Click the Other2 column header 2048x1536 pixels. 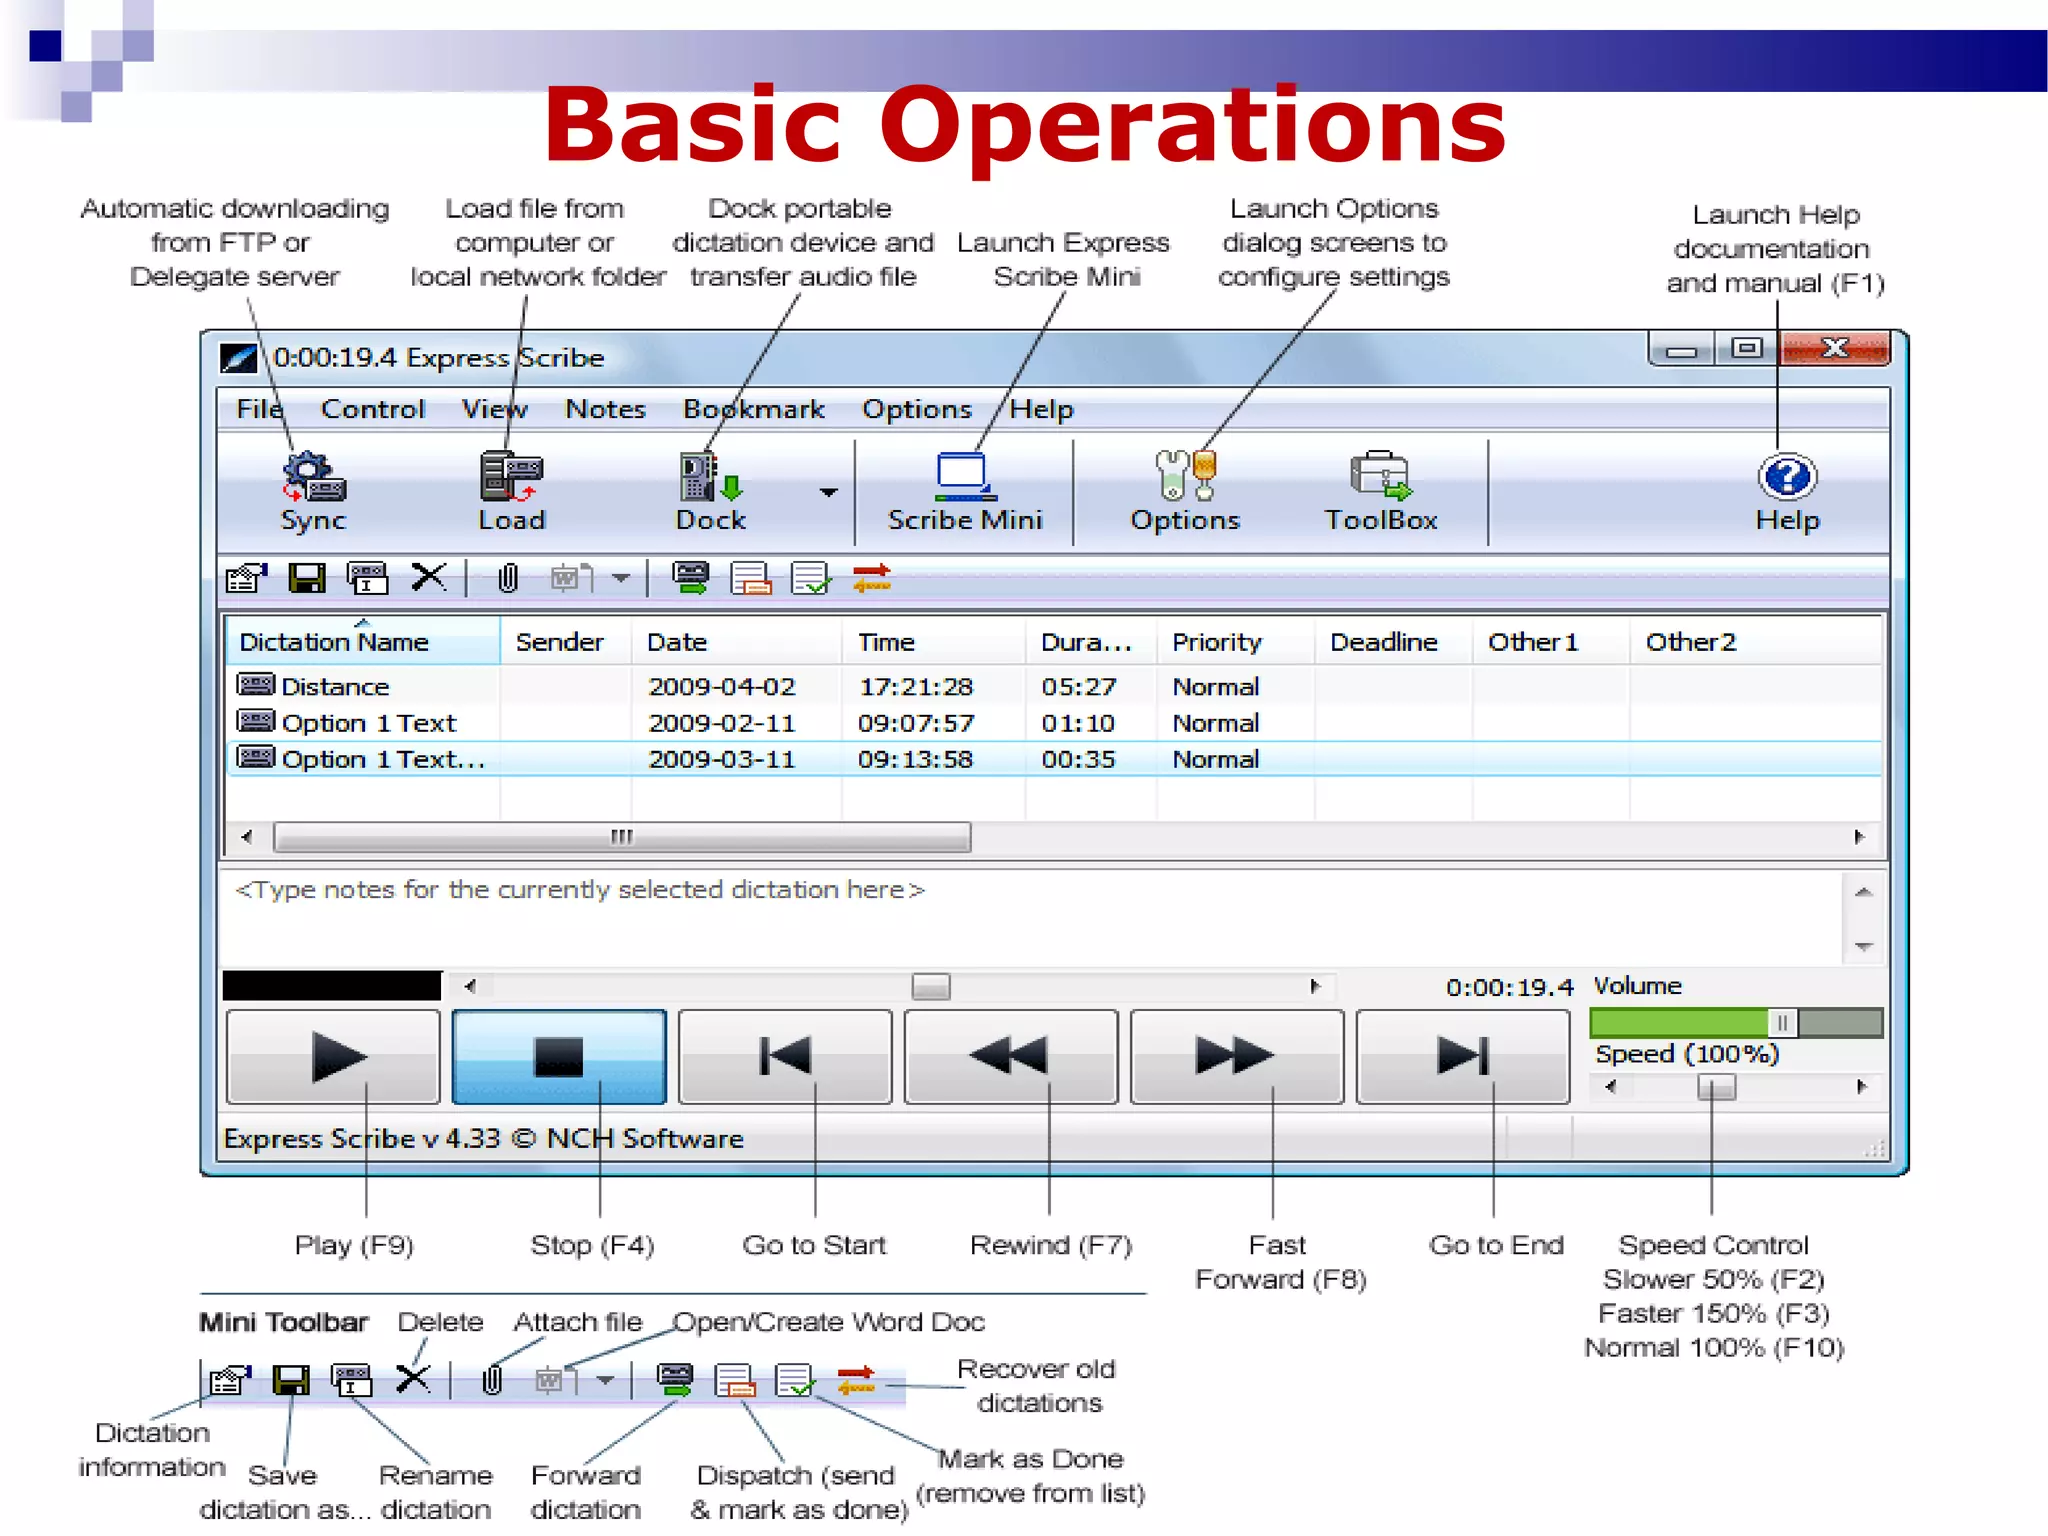coord(1755,642)
